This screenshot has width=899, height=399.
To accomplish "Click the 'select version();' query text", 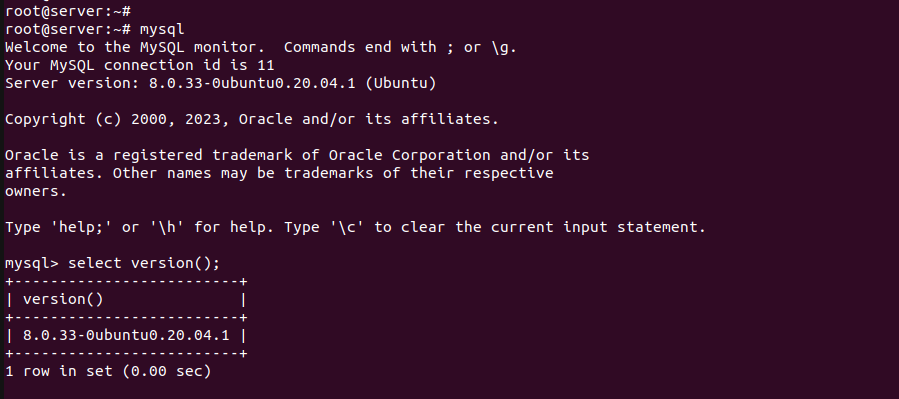I will click(144, 263).
